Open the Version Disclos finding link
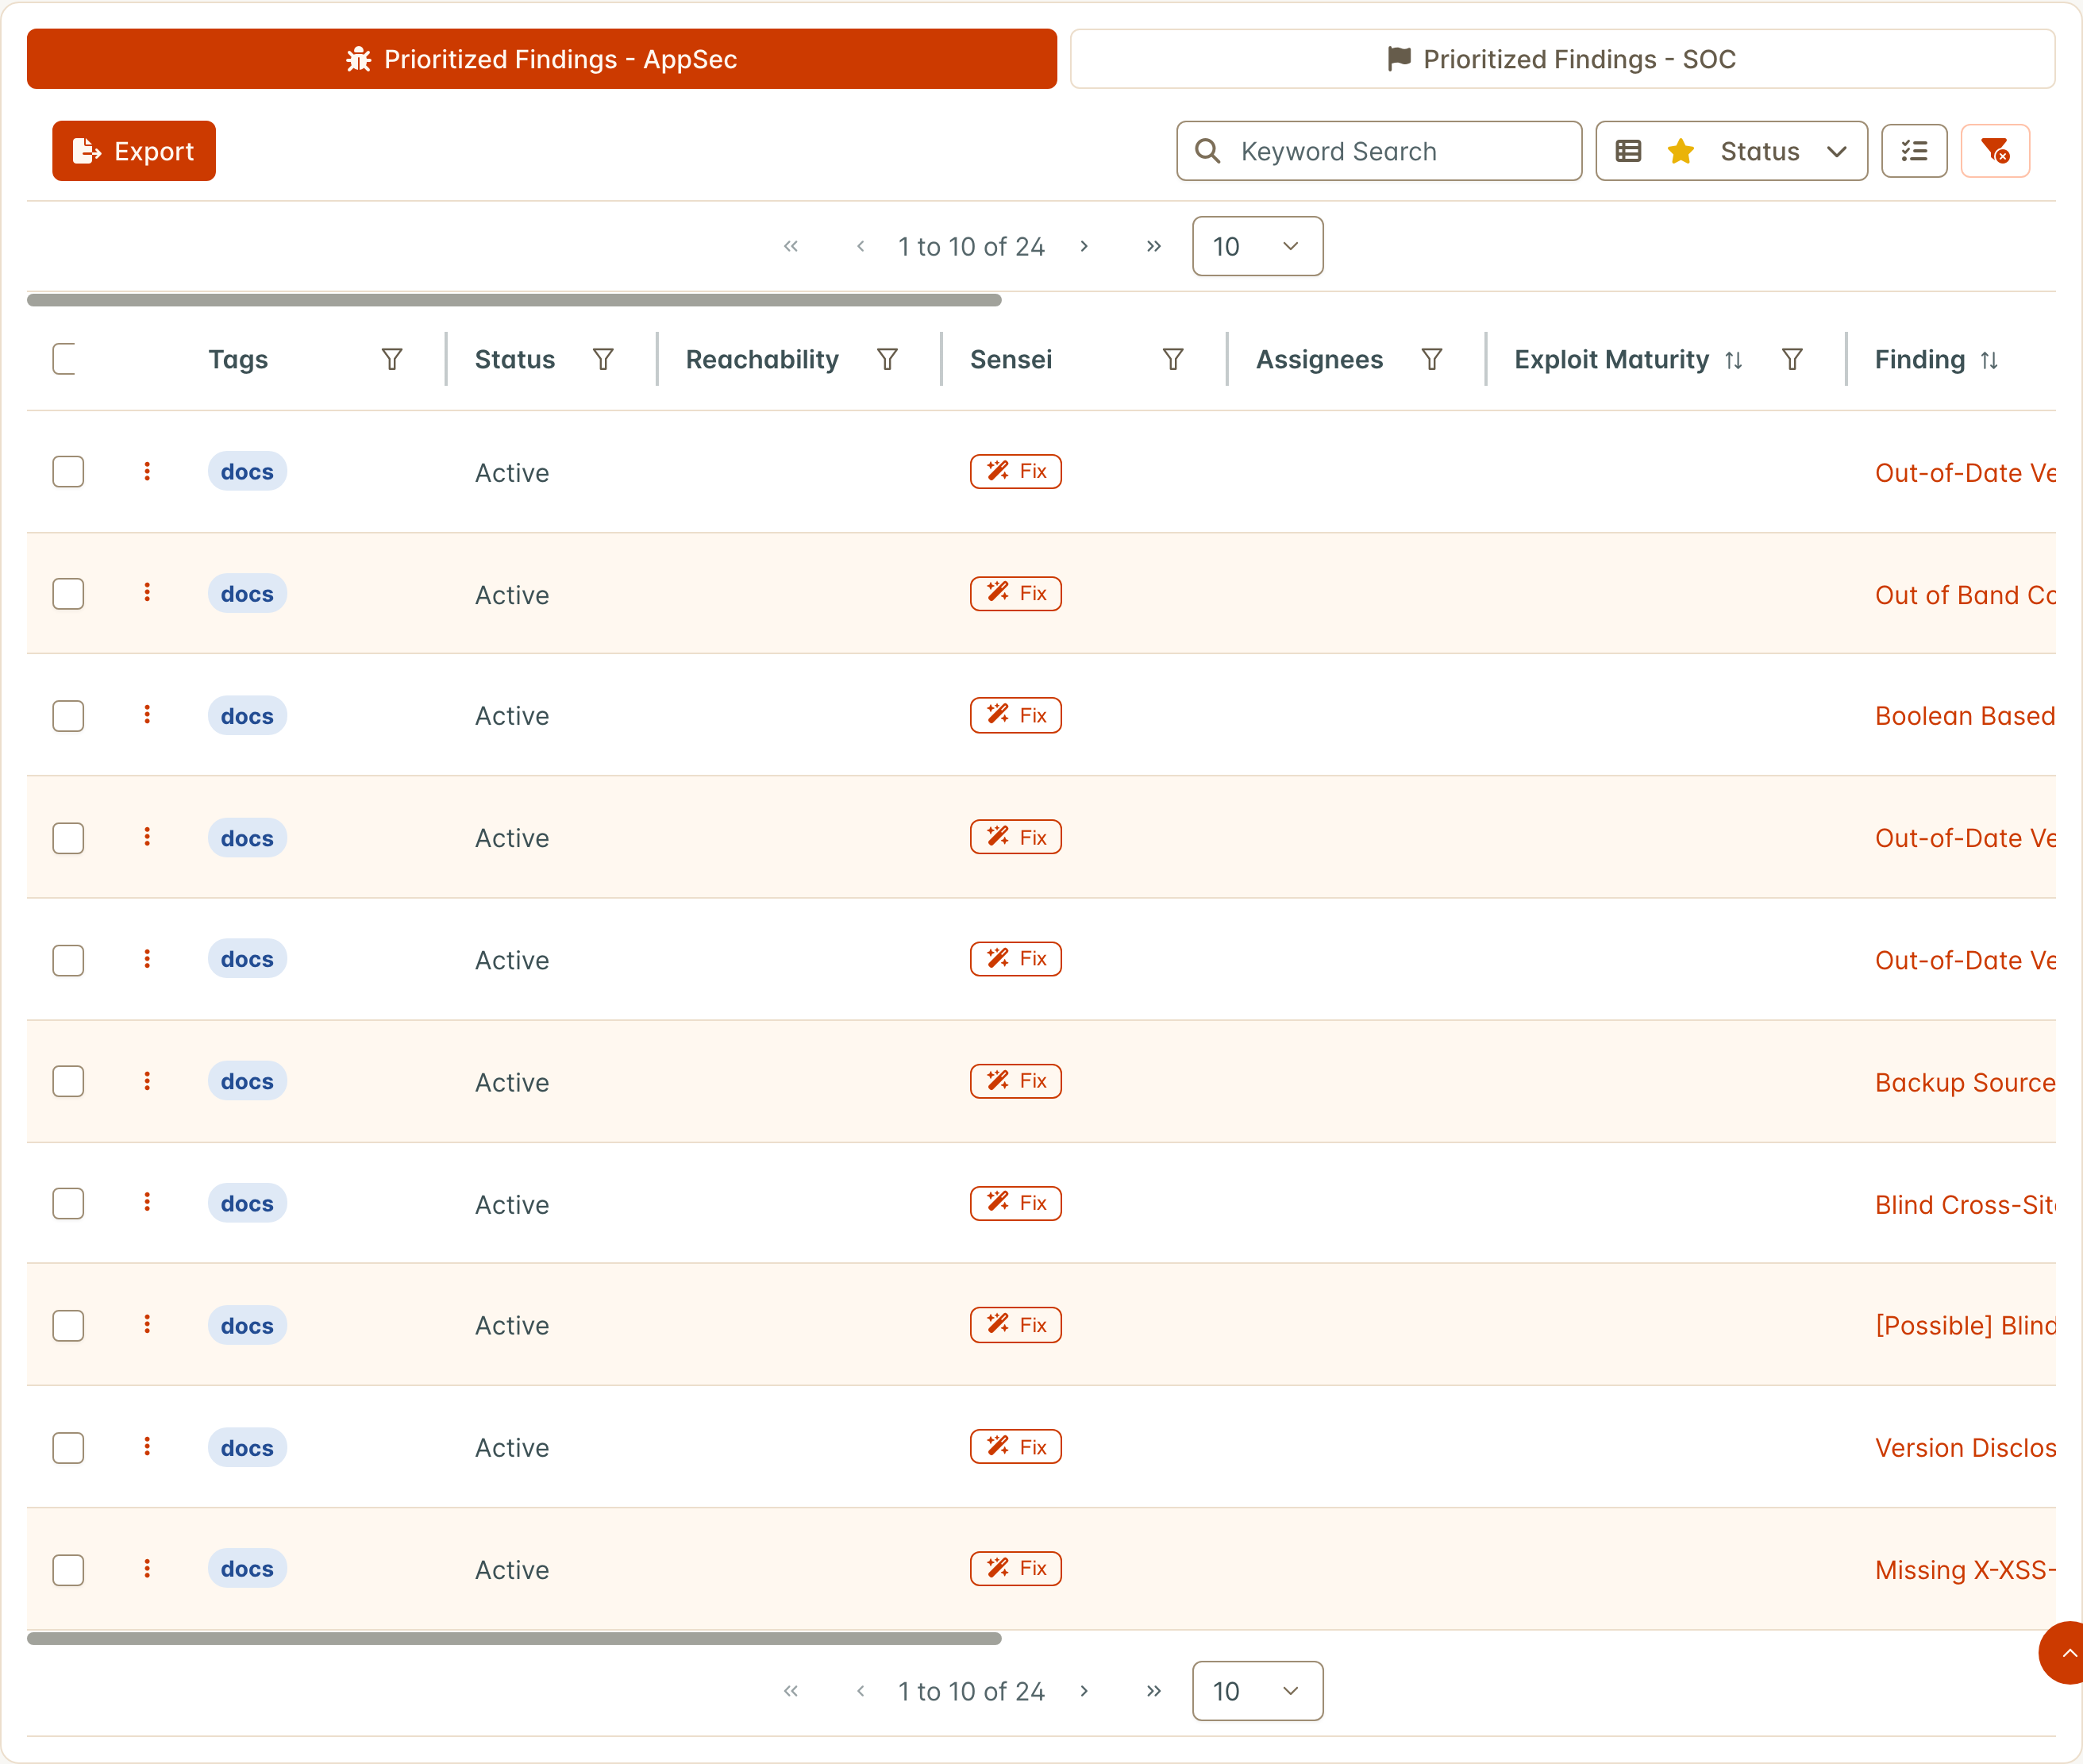Screen dimensions: 2083x1764 1965,1448
